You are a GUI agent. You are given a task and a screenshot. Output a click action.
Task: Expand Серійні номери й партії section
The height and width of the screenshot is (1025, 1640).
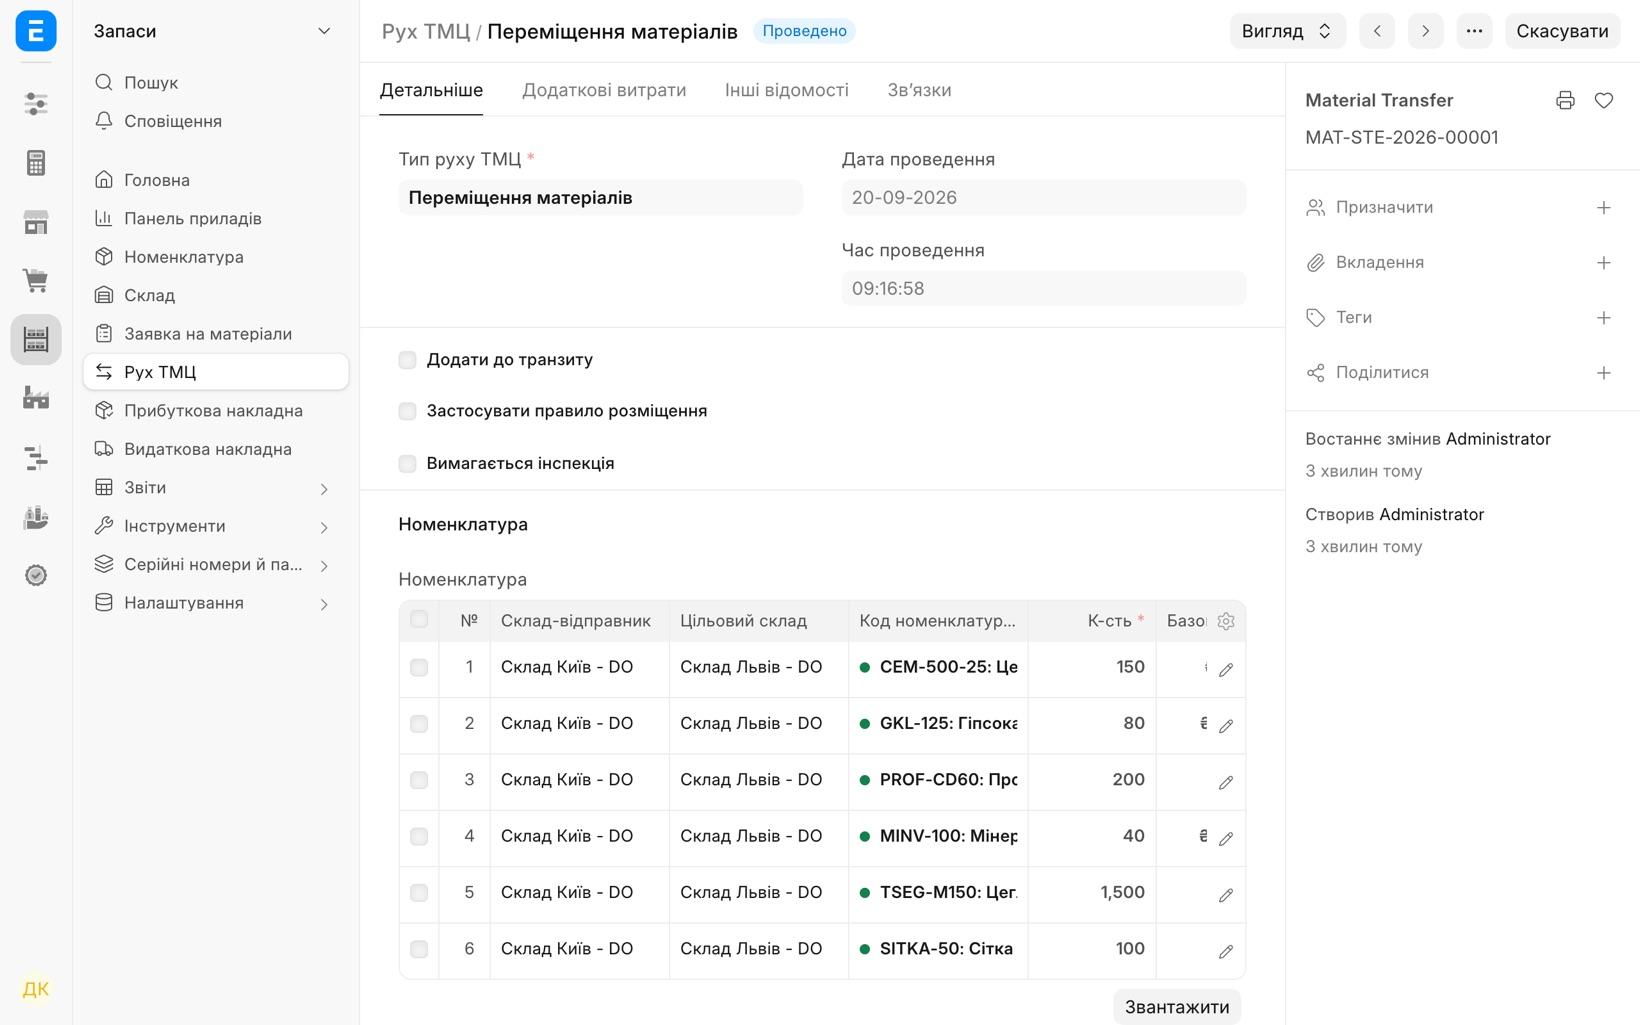pyautogui.click(x=216, y=565)
